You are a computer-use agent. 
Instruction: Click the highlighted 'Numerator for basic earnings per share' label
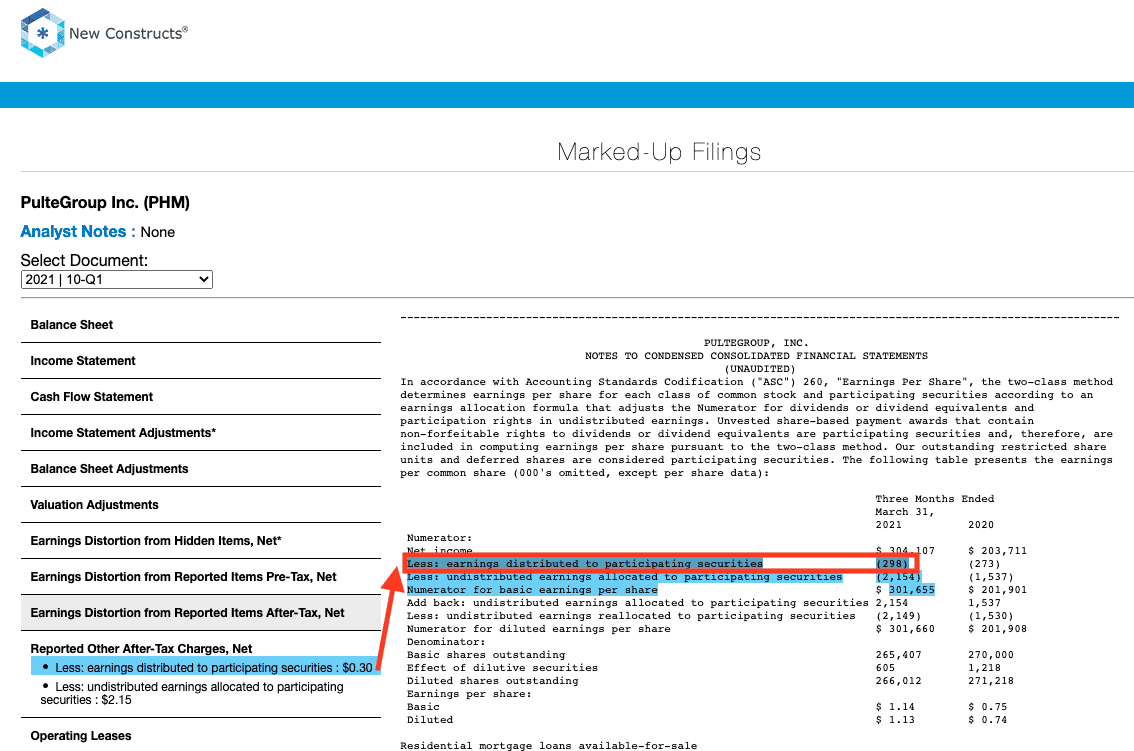pos(532,590)
